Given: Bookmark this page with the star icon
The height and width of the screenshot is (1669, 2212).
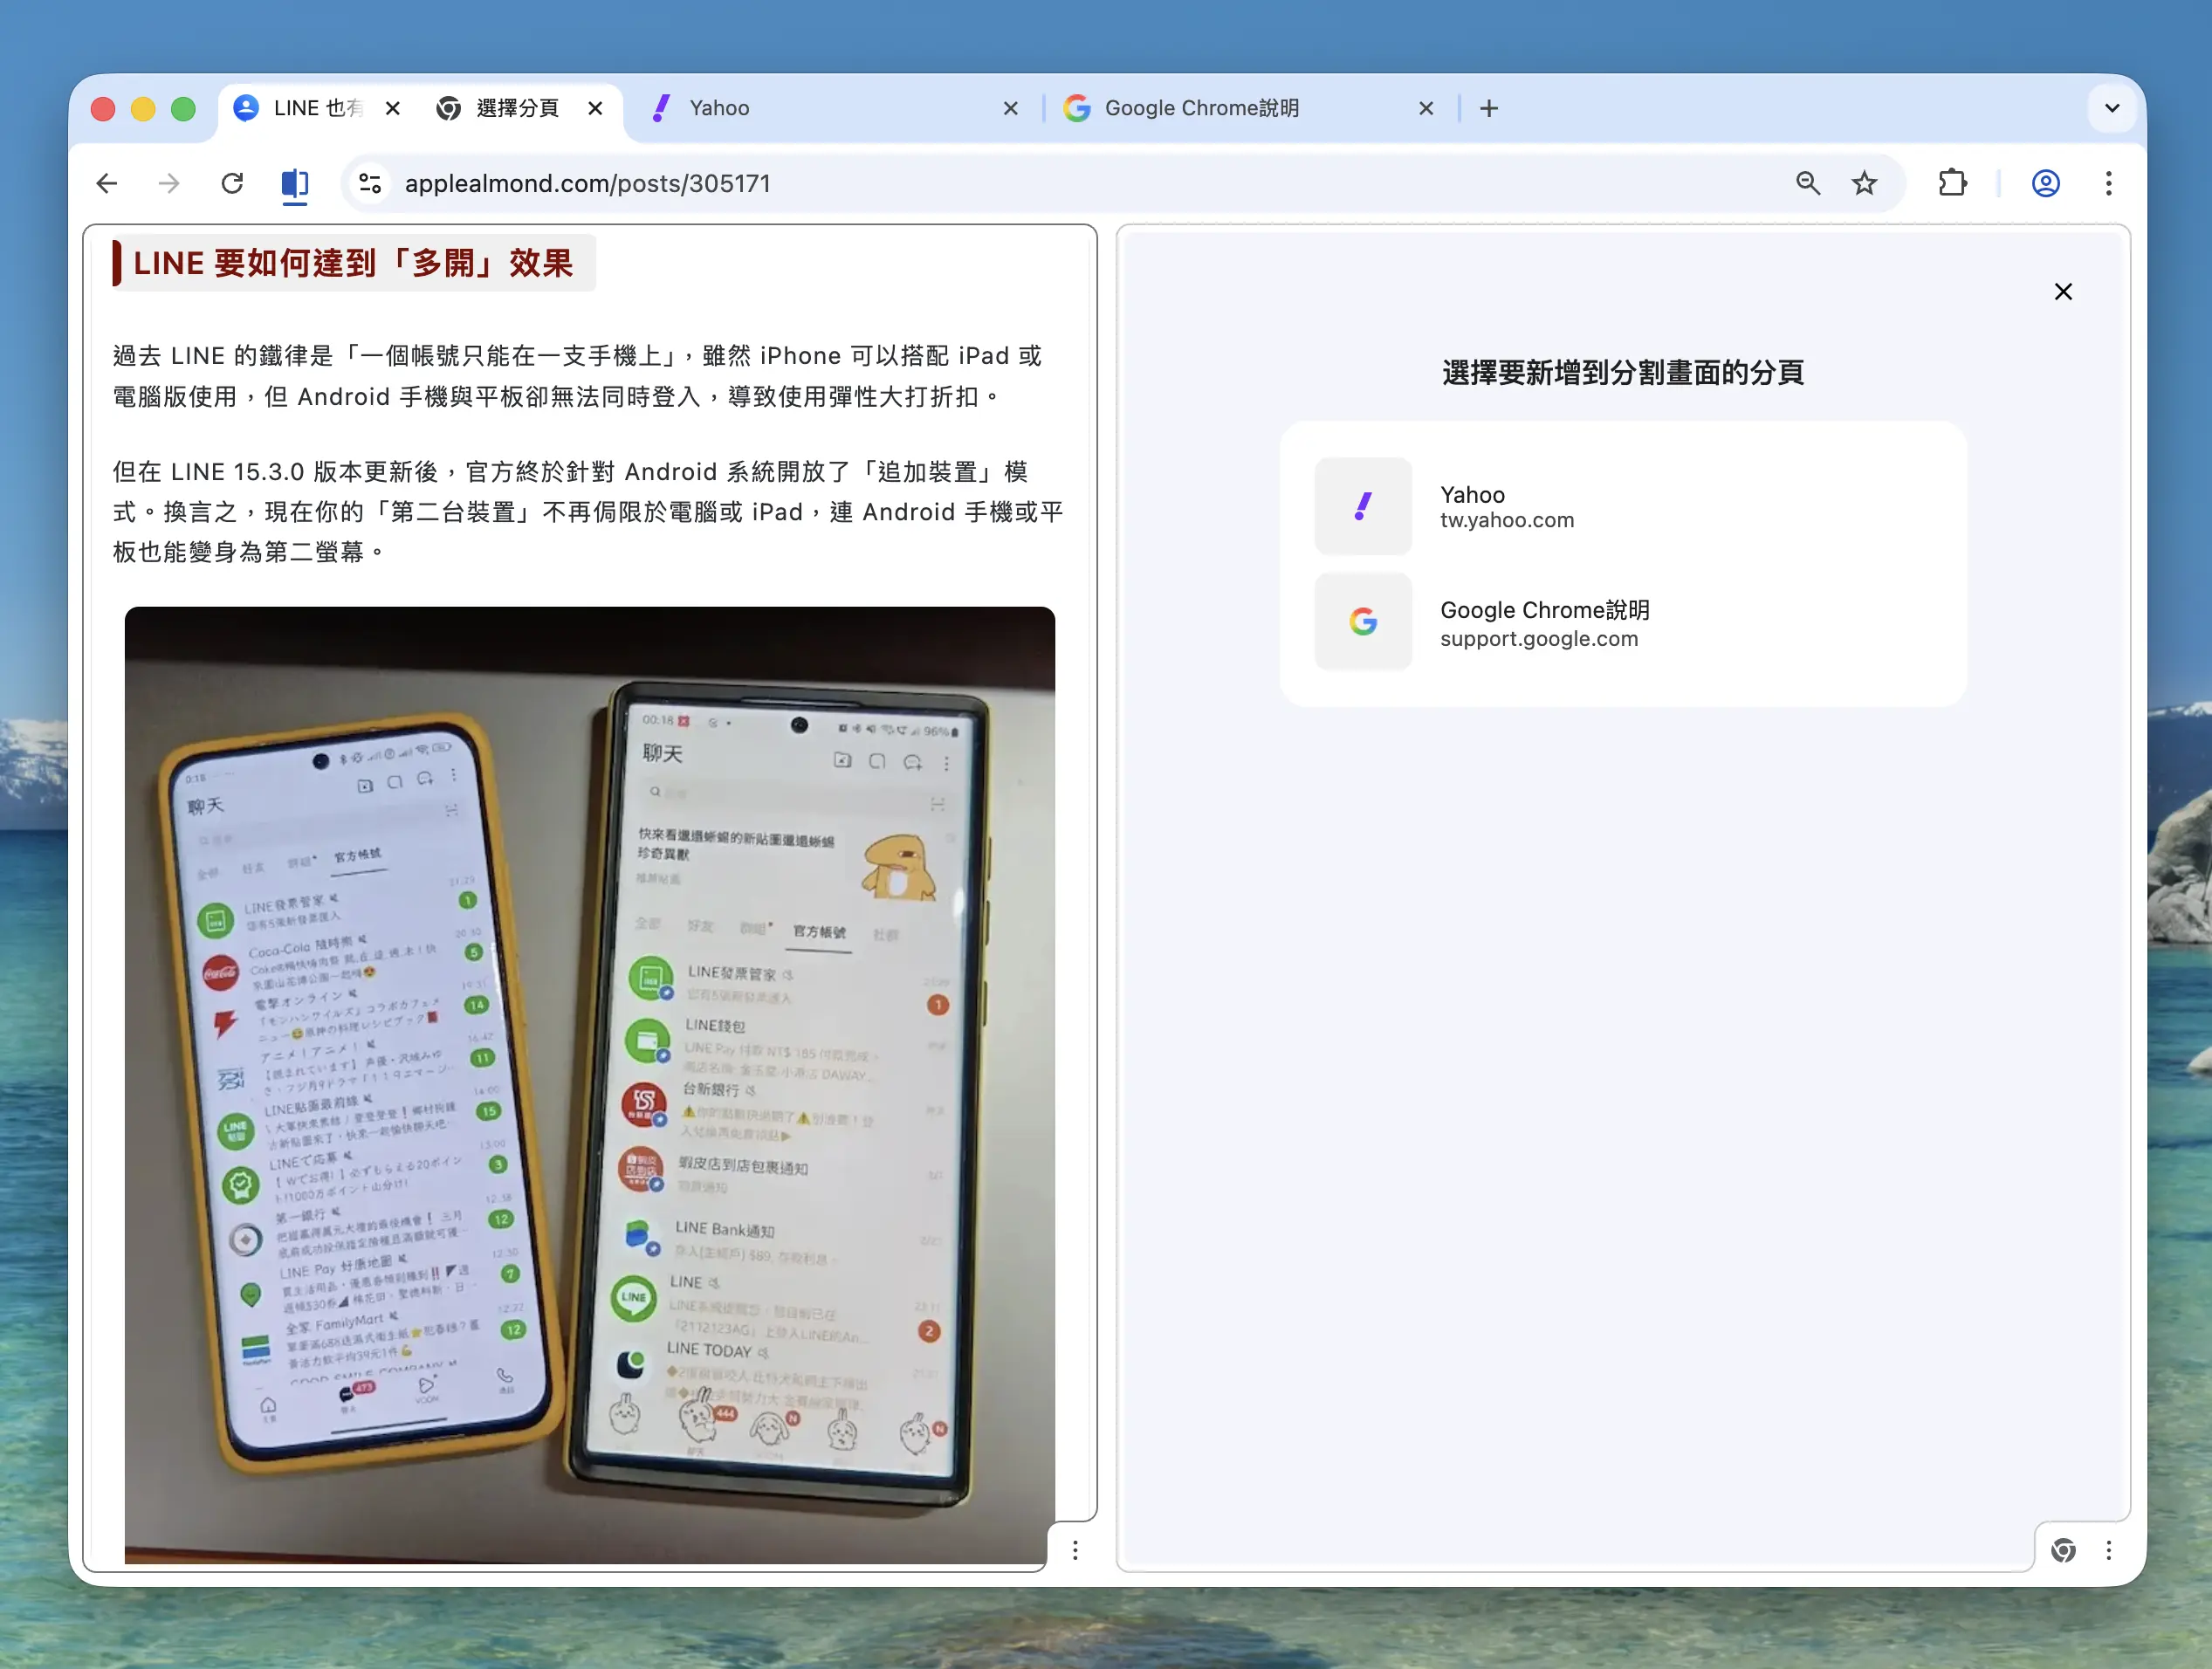Looking at the screenshot, I should click(x=1864, y=183).
